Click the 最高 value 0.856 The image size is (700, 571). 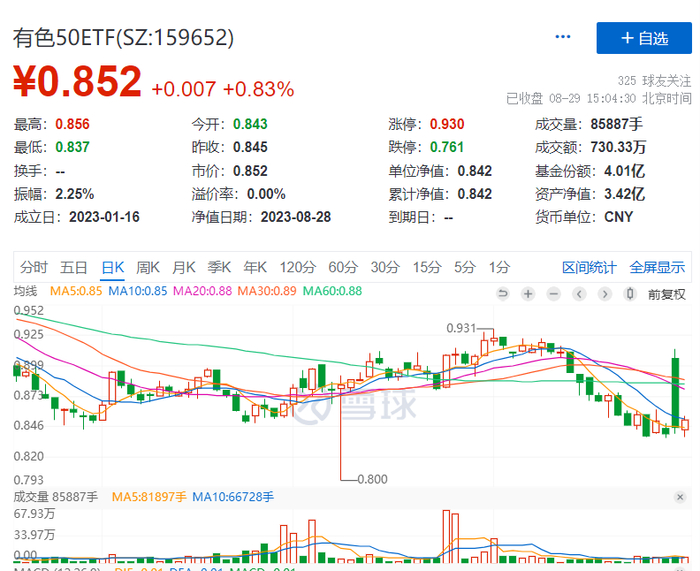click(72, 124)
